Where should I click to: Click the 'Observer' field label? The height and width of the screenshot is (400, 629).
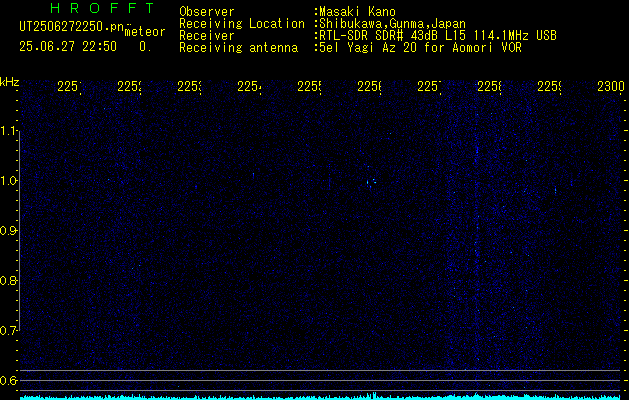click(207, 12)
